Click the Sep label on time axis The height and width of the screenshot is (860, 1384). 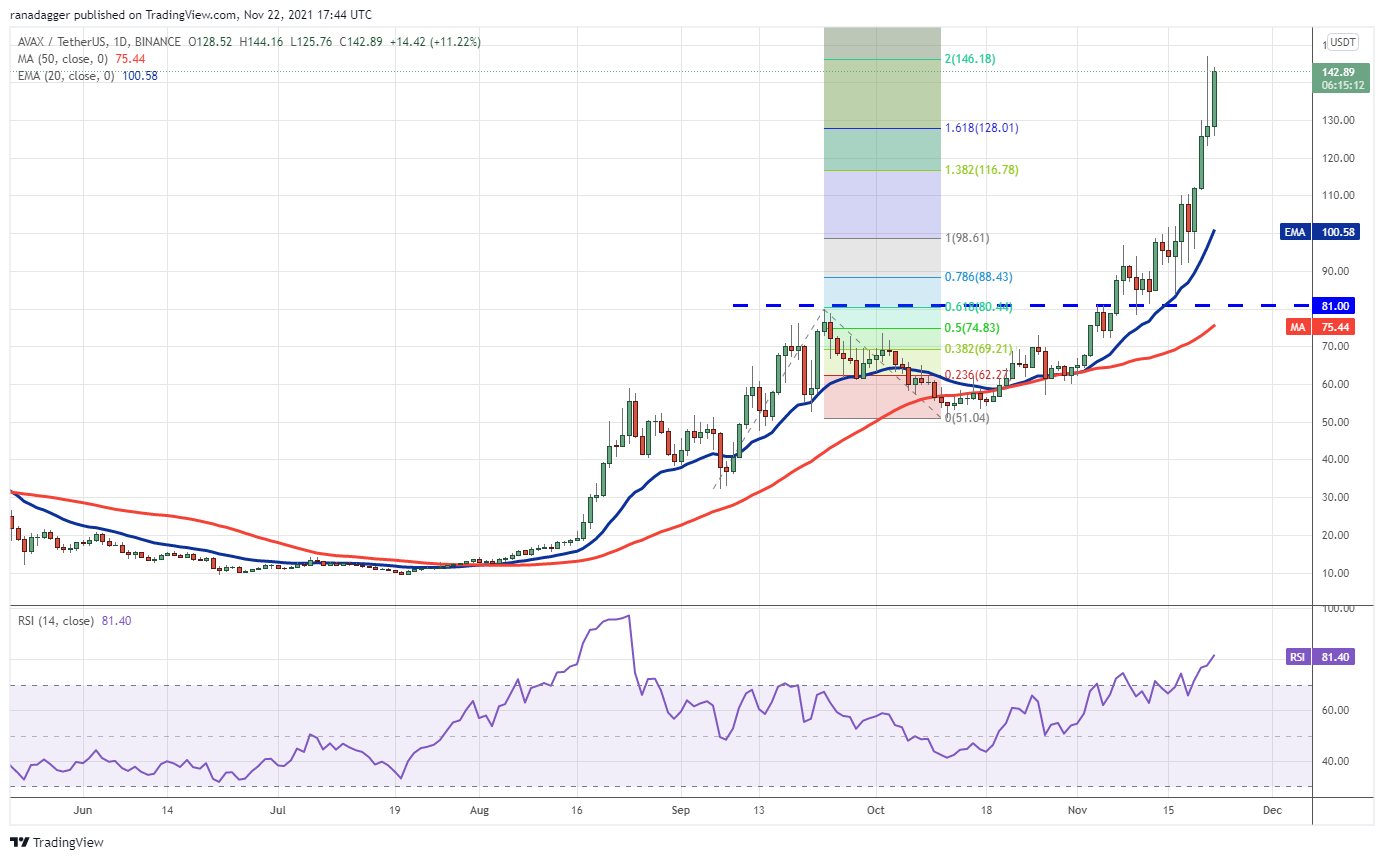(680, 810)
